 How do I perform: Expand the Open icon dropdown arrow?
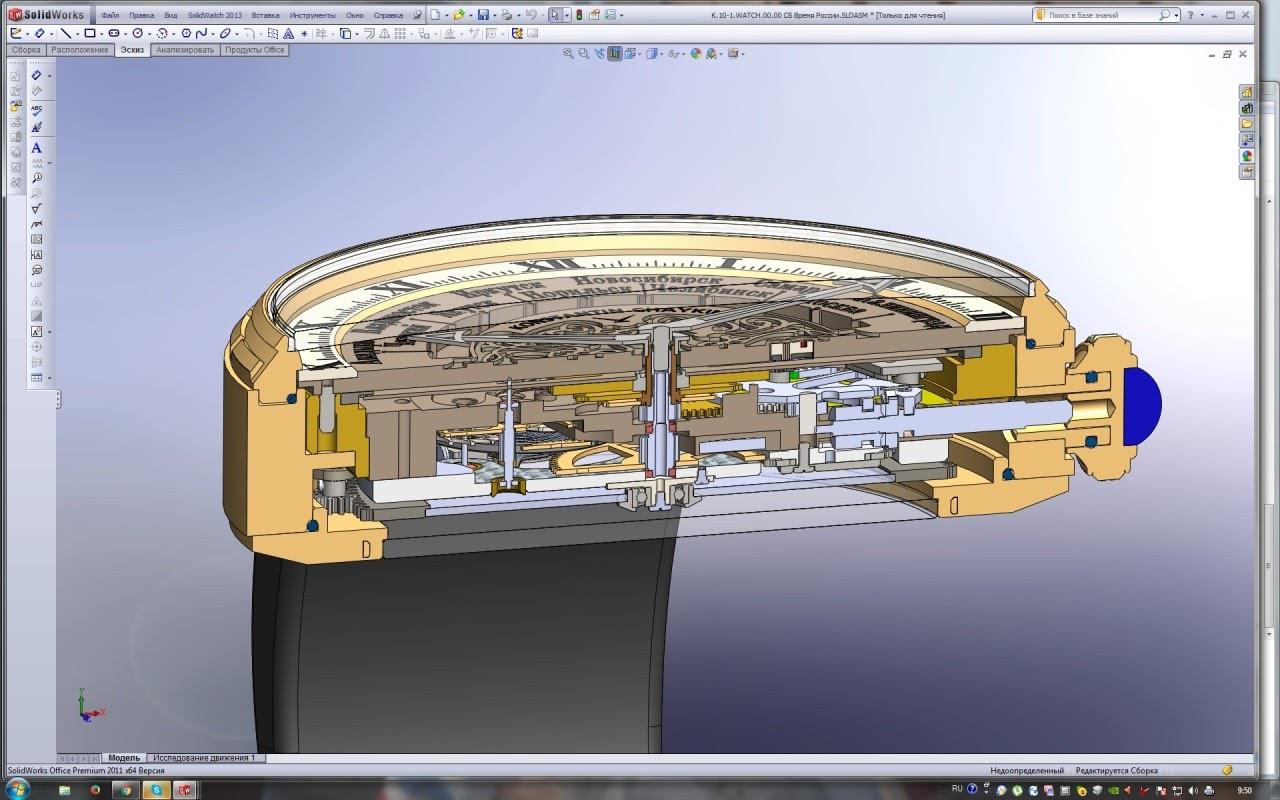(470, 16)
